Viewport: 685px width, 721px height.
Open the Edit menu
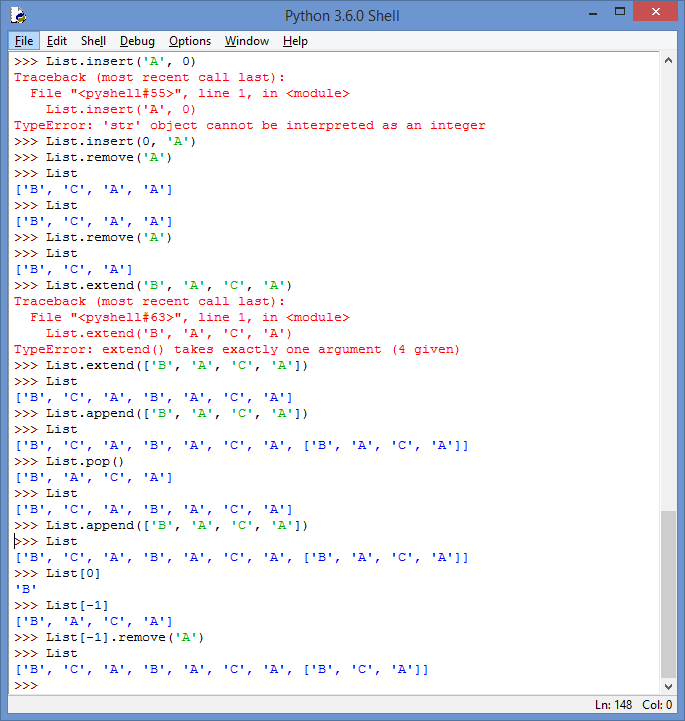coord(57,41)
